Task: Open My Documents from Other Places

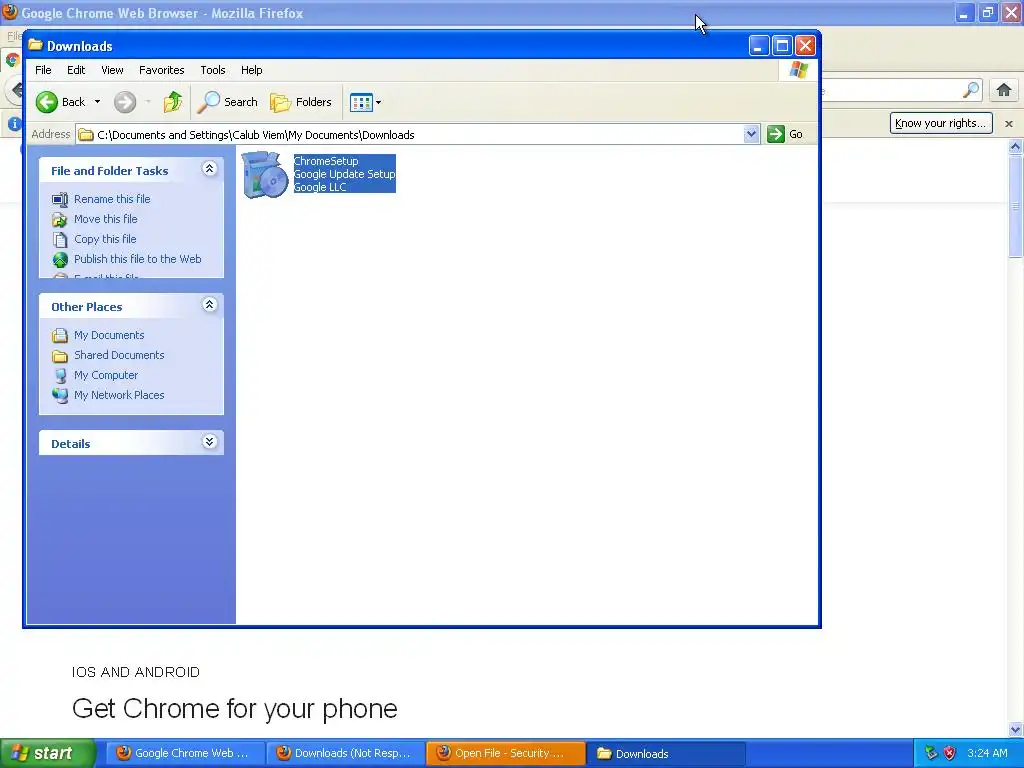Action: [108, 335]
